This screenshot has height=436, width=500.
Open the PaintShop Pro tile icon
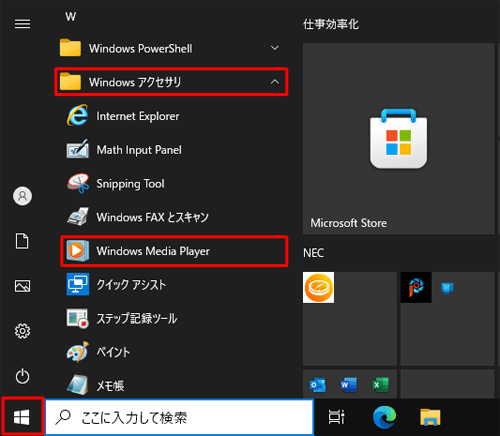point(416,287)
